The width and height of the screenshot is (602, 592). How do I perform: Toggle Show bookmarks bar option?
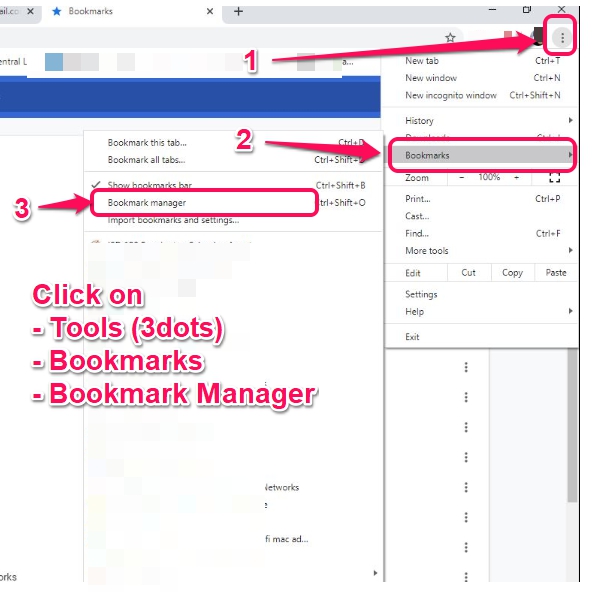[150, 185]
